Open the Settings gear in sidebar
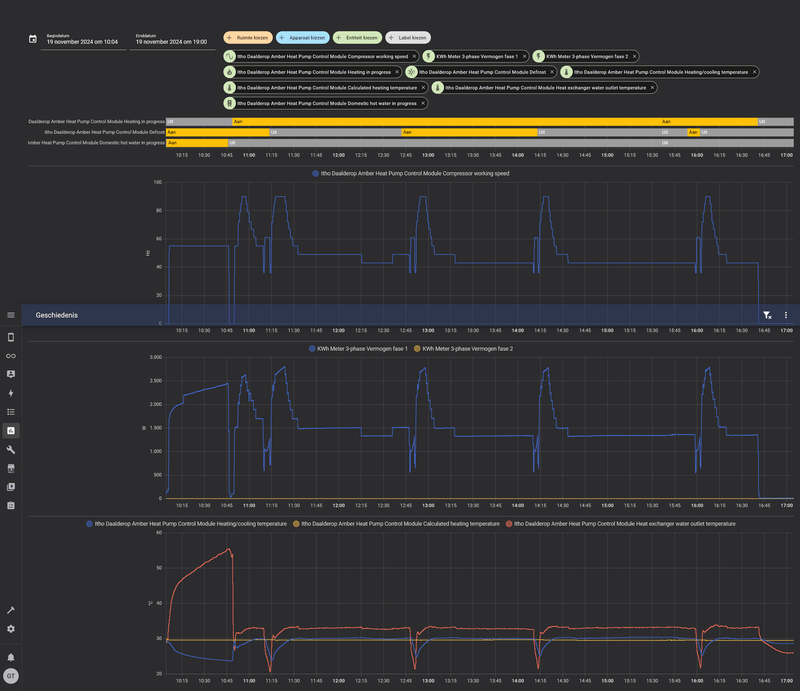The height and width of the screenshot is (691, 800). click(11, 629)
